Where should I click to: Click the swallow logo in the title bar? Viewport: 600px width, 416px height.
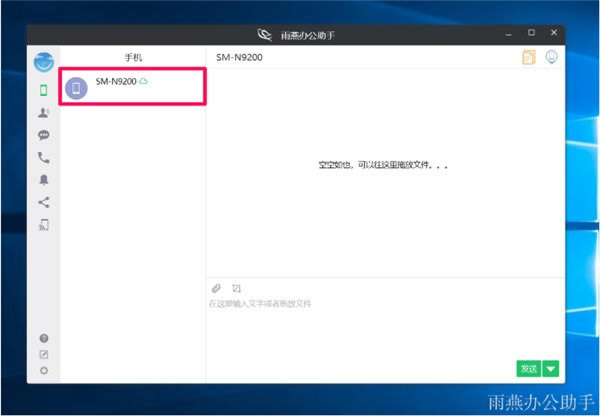pyautogui.click(x=264, y=35)
